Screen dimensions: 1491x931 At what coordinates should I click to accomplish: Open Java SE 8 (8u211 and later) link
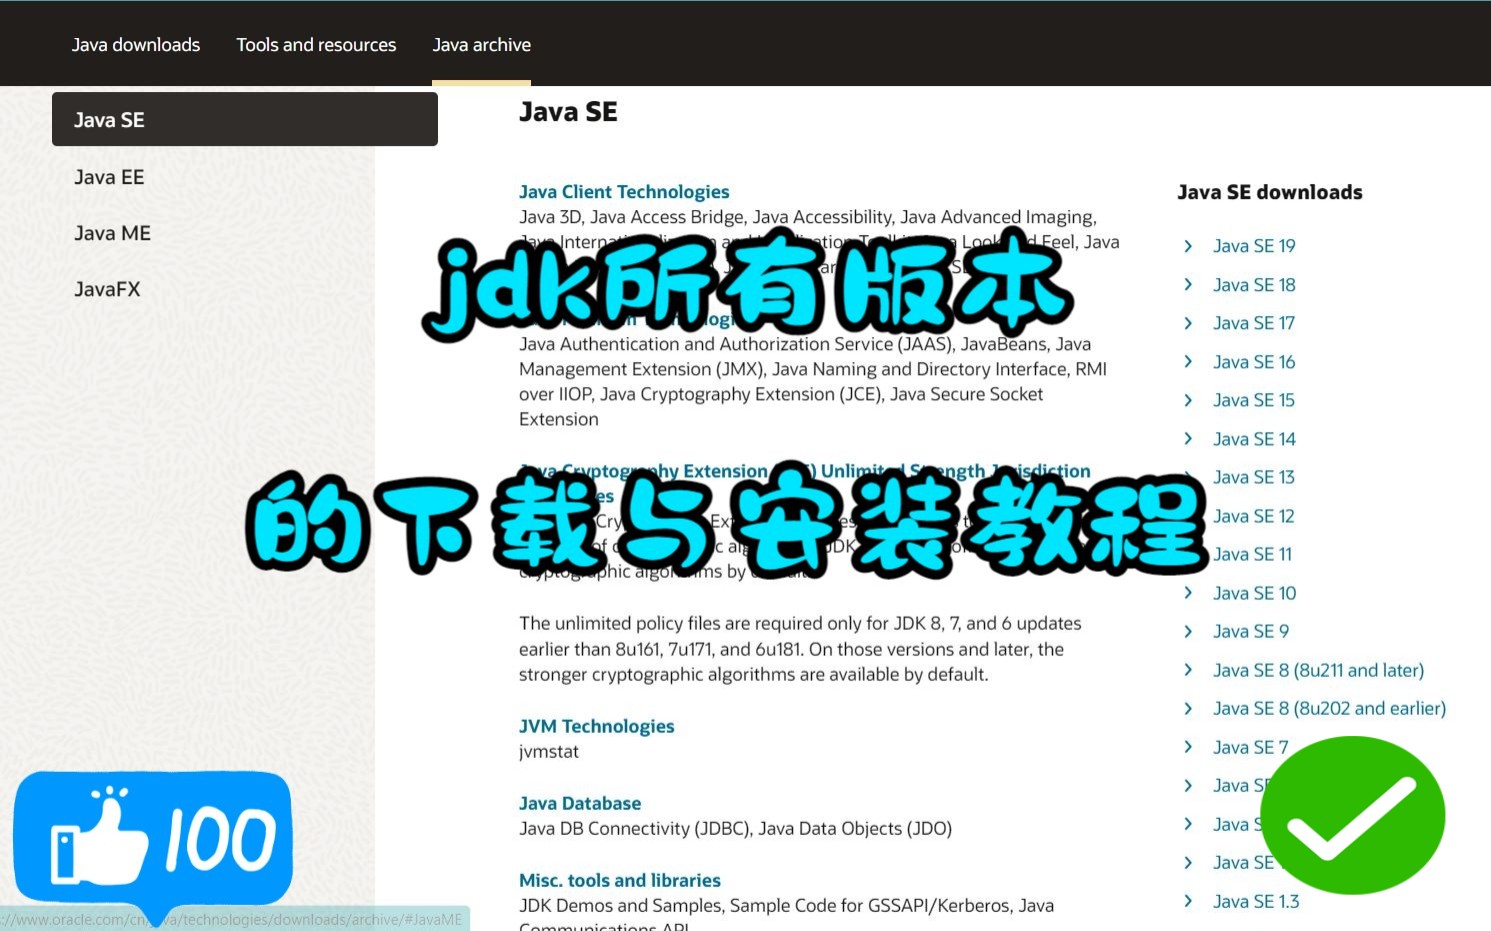(x=1318, y=670)
